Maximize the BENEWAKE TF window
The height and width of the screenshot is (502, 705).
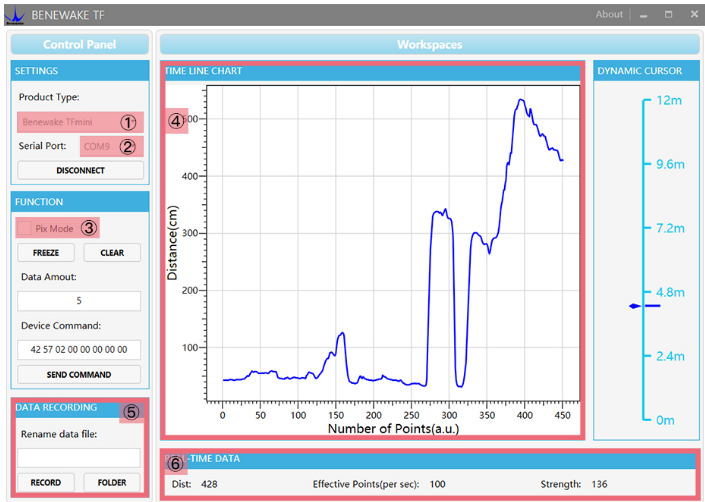point(669,15)
